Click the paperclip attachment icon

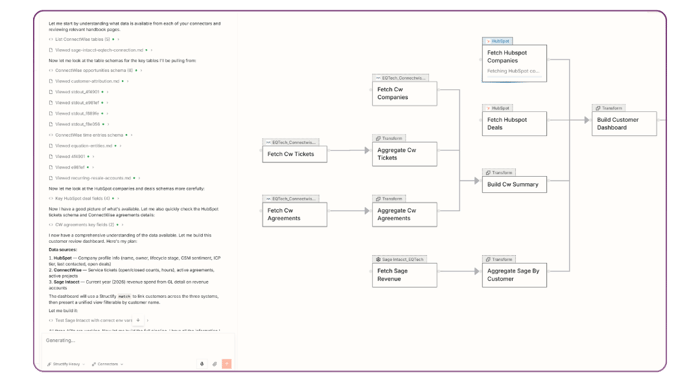215,364
